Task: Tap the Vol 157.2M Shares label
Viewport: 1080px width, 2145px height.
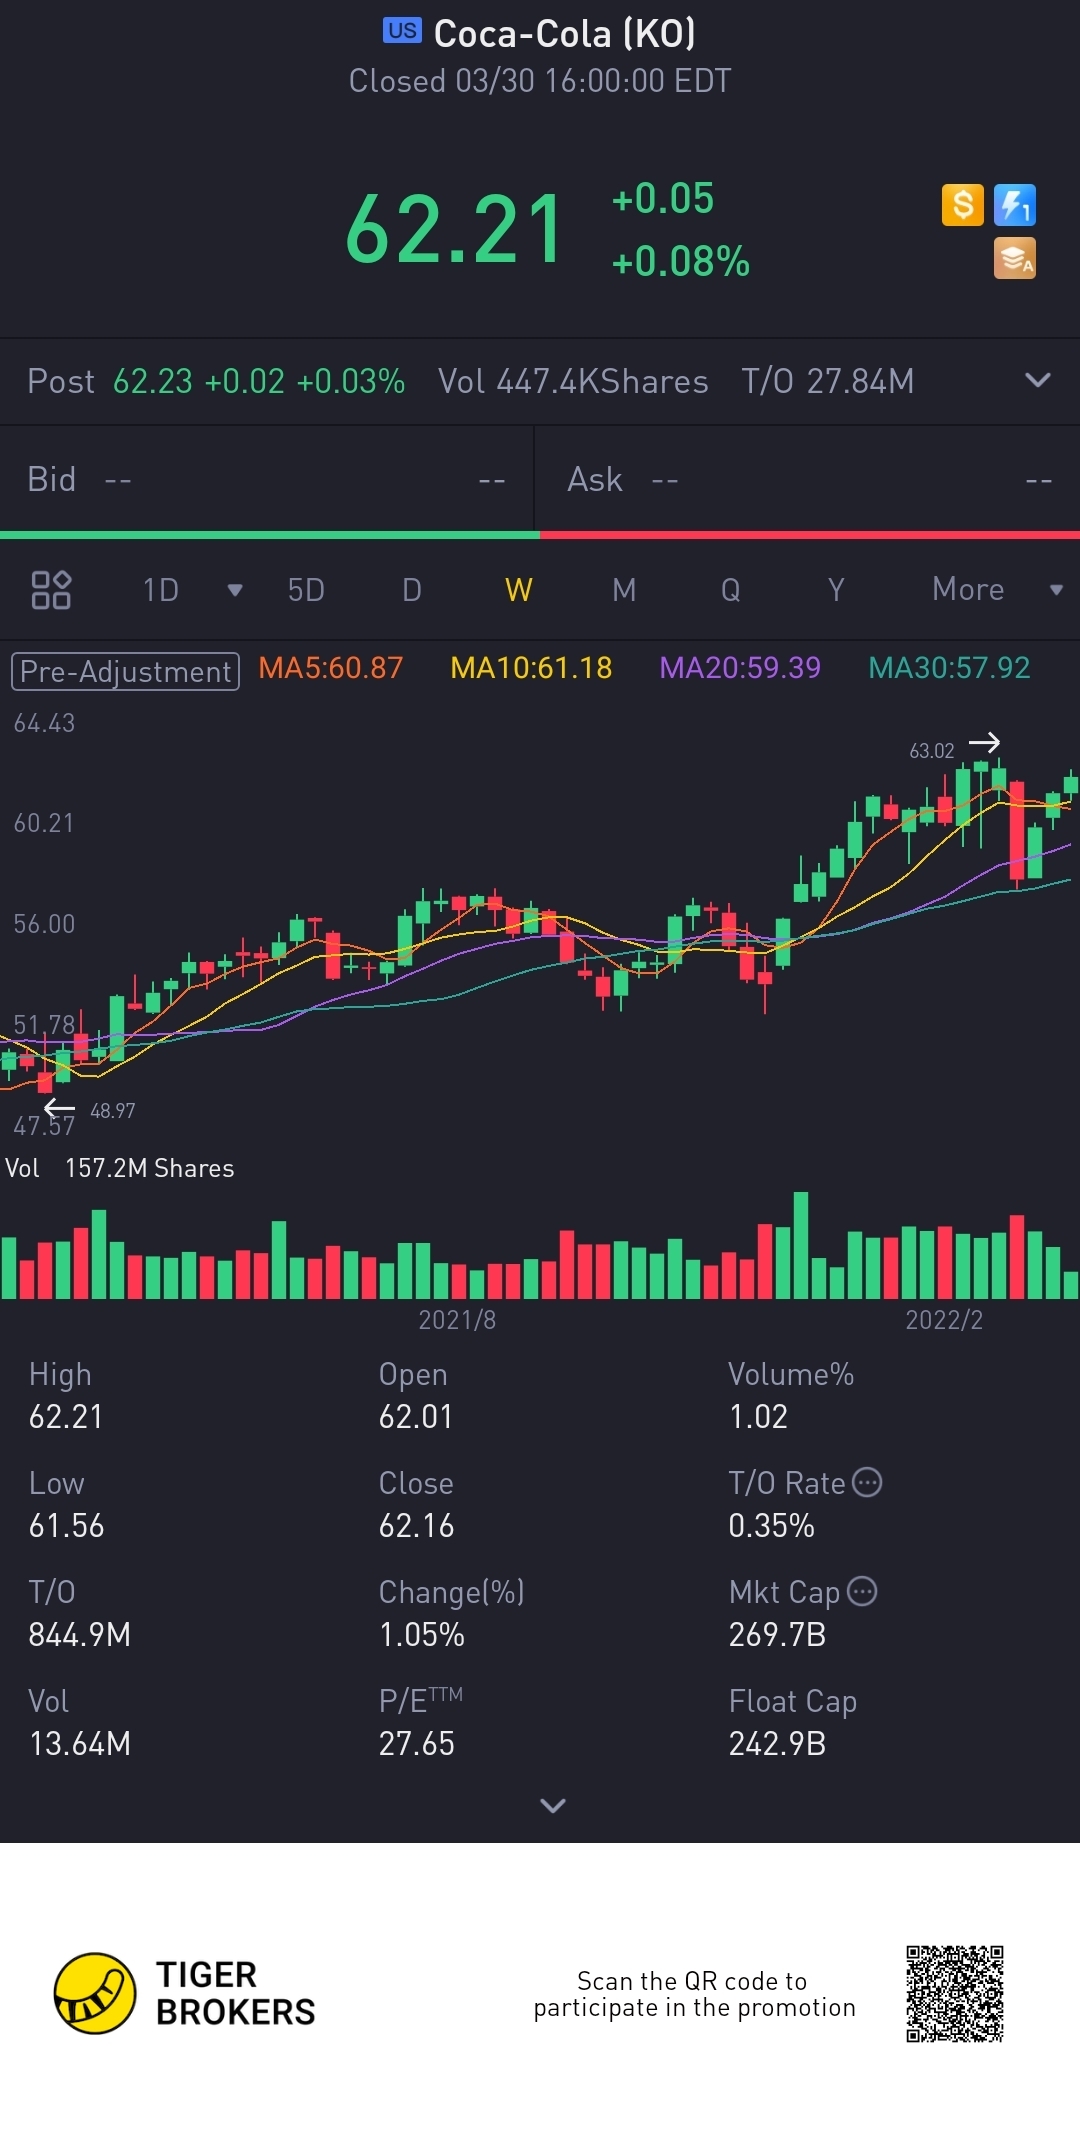Action: 120,1168
